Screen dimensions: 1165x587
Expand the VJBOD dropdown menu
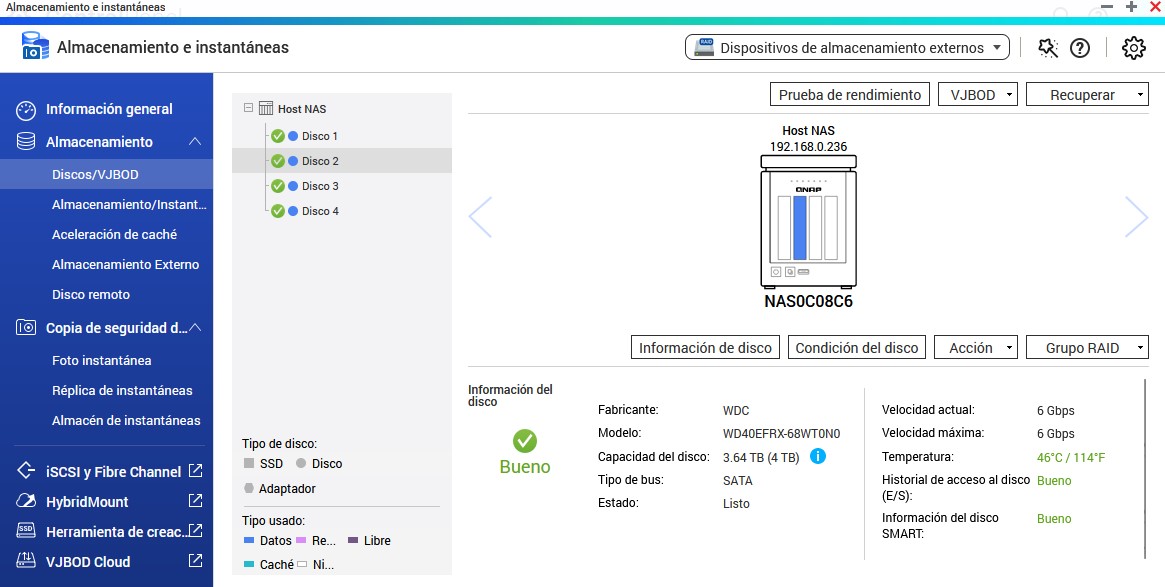pos(977,95)
